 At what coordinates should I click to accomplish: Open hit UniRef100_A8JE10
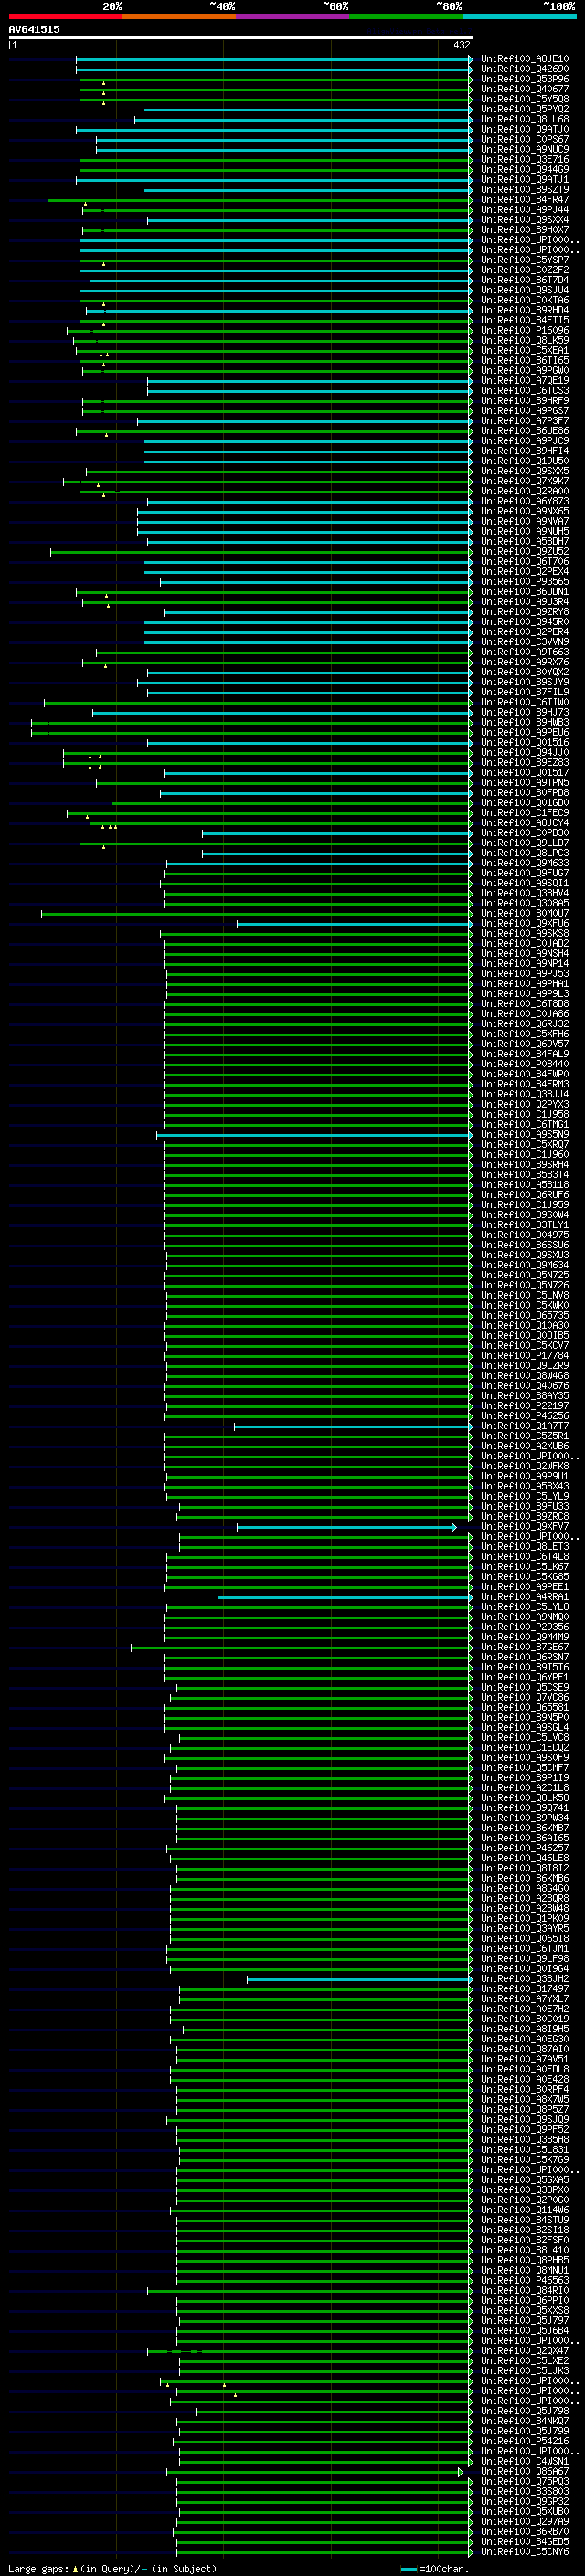[525, 59]
